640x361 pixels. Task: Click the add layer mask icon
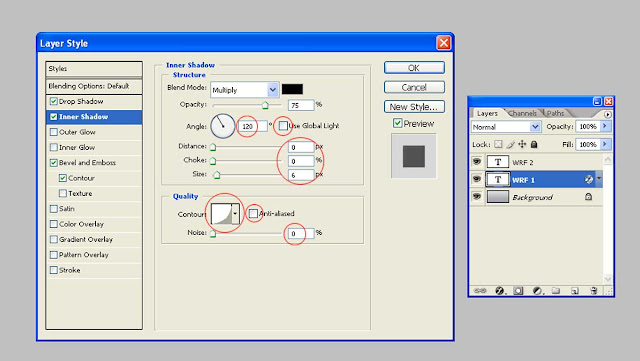click(518, 291)
